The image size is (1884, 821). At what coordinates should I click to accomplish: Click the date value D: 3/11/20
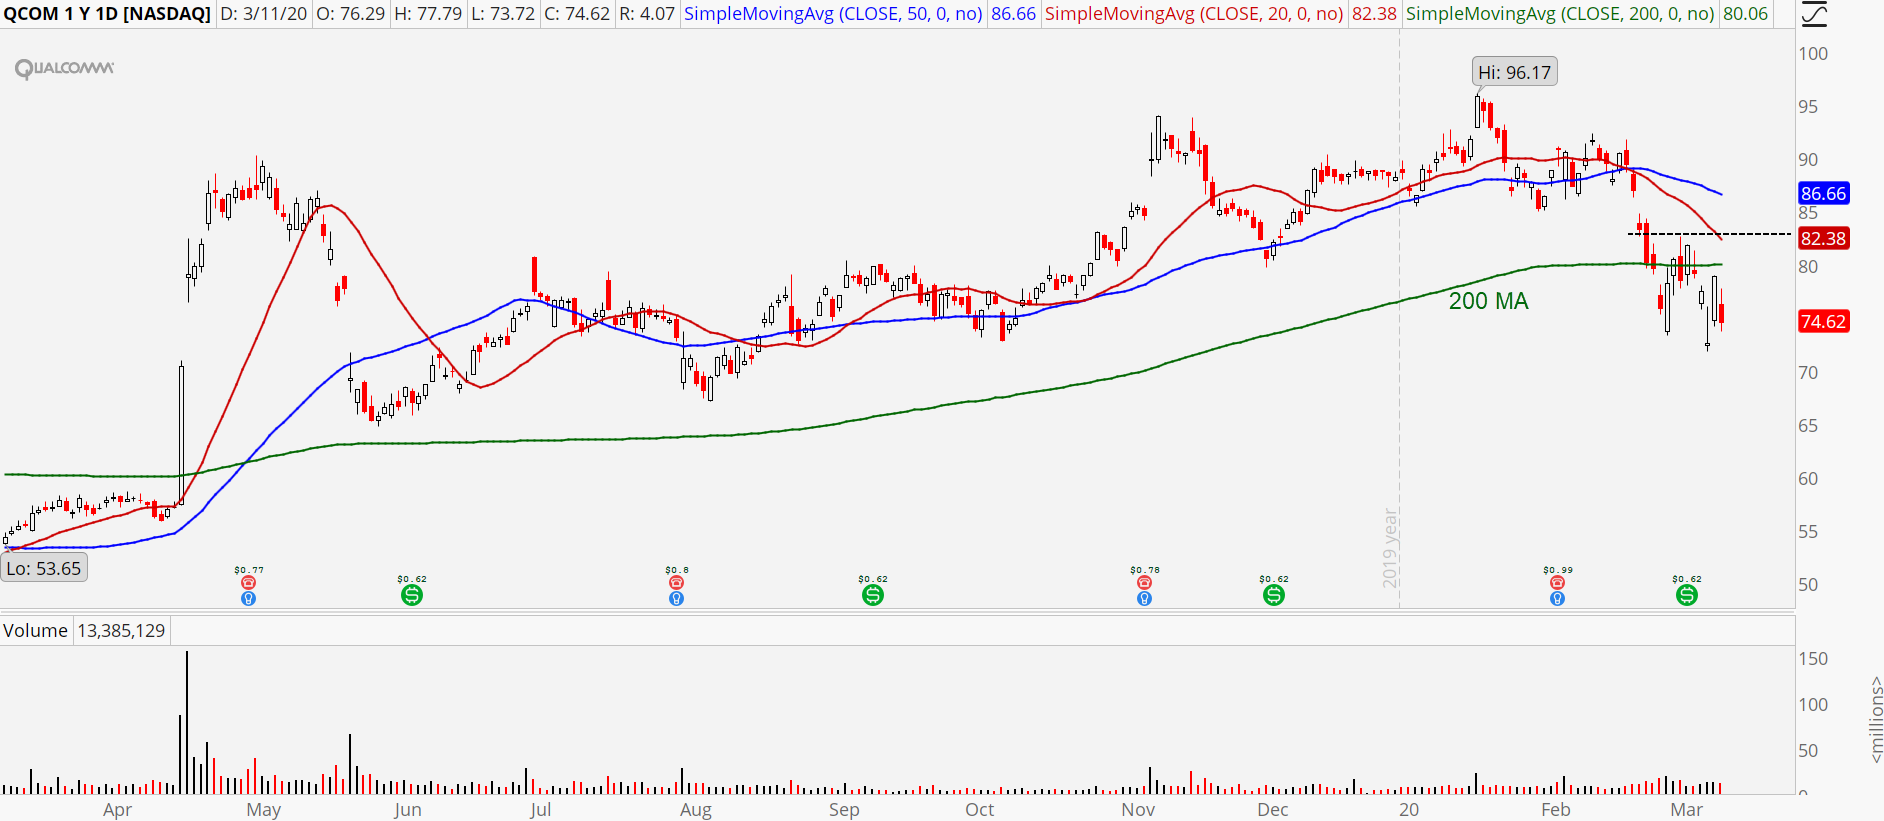(264, 14)
